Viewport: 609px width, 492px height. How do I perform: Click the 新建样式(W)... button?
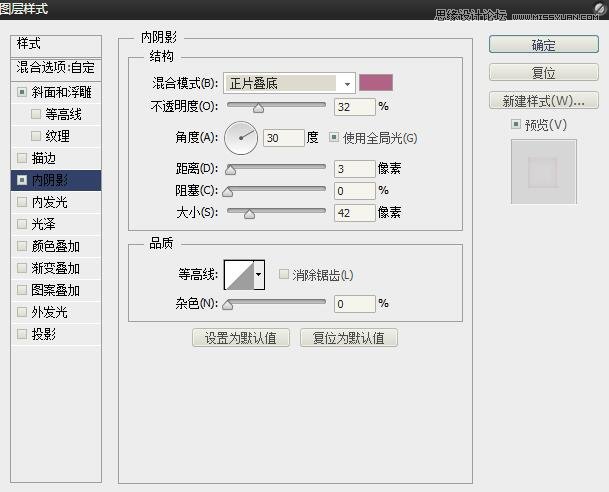point(544,101)
